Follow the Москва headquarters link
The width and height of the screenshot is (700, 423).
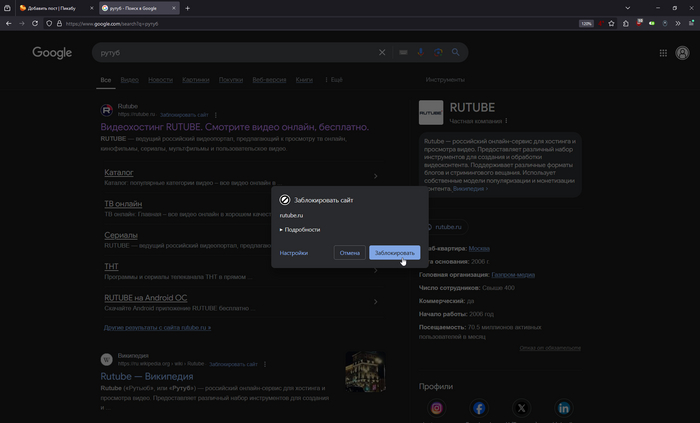(479, 249)
